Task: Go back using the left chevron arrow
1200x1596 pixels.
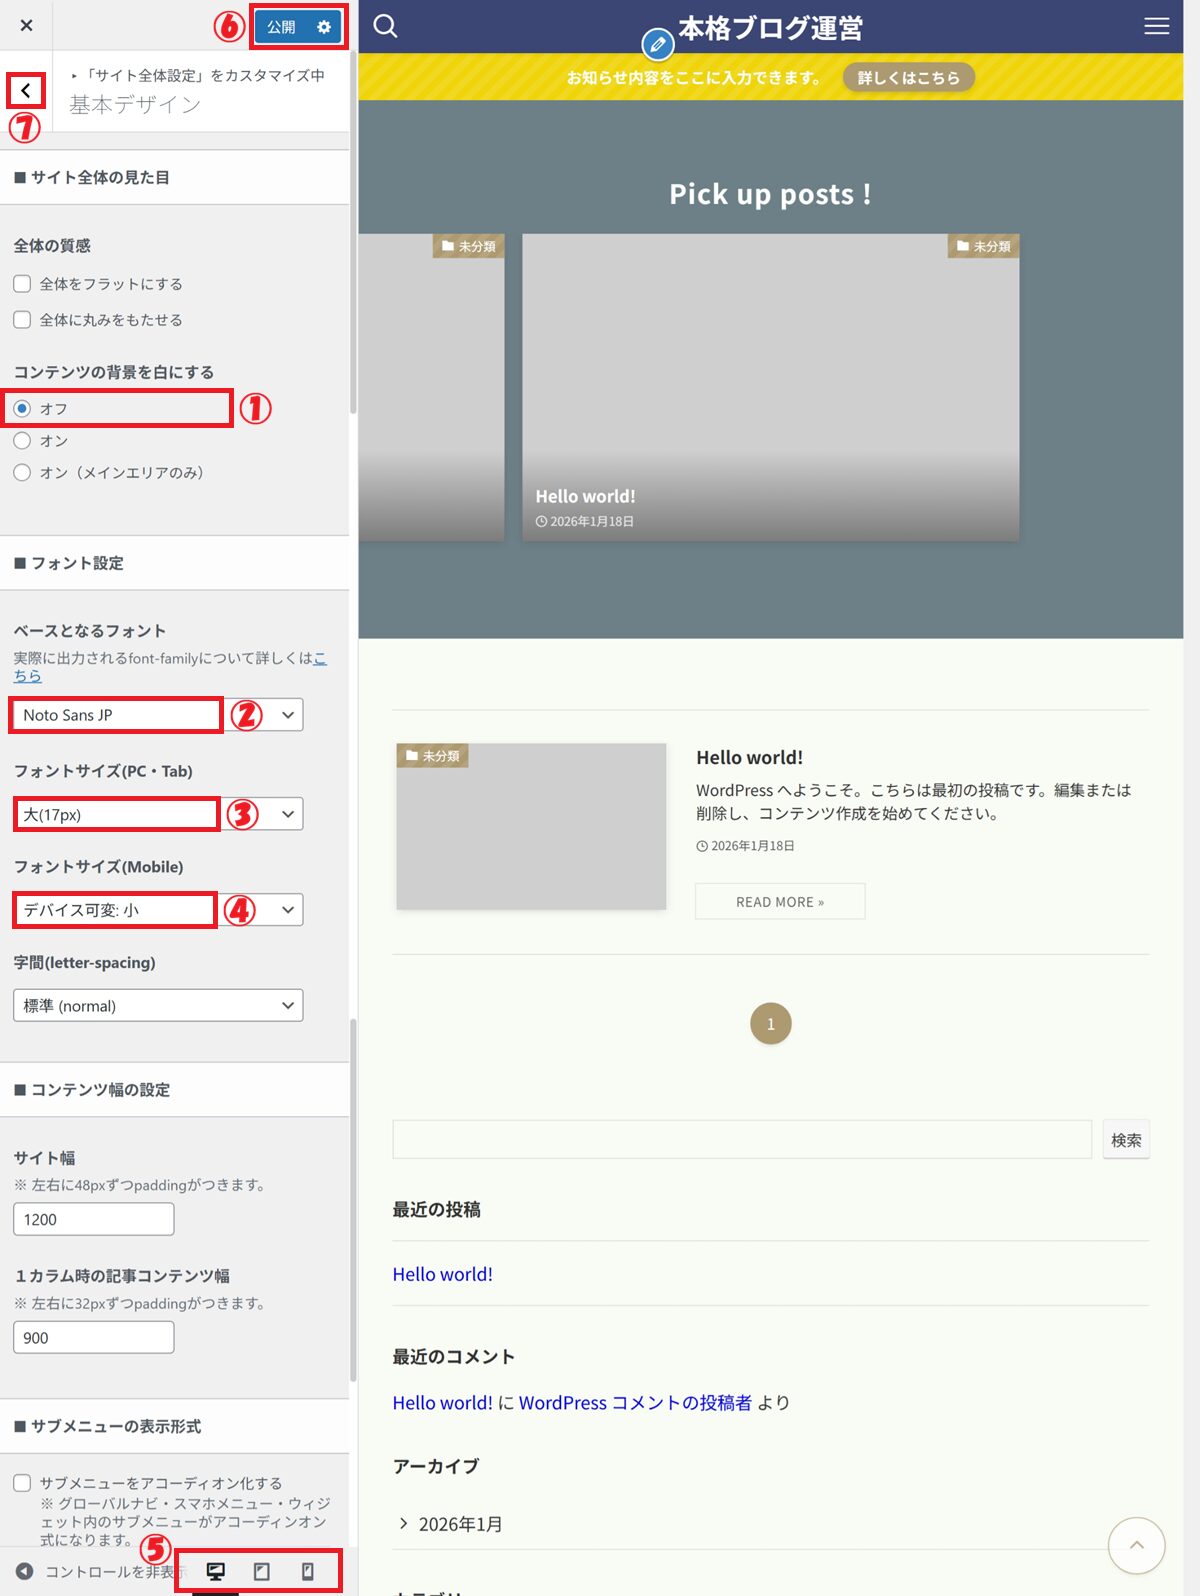Action: 26,91
